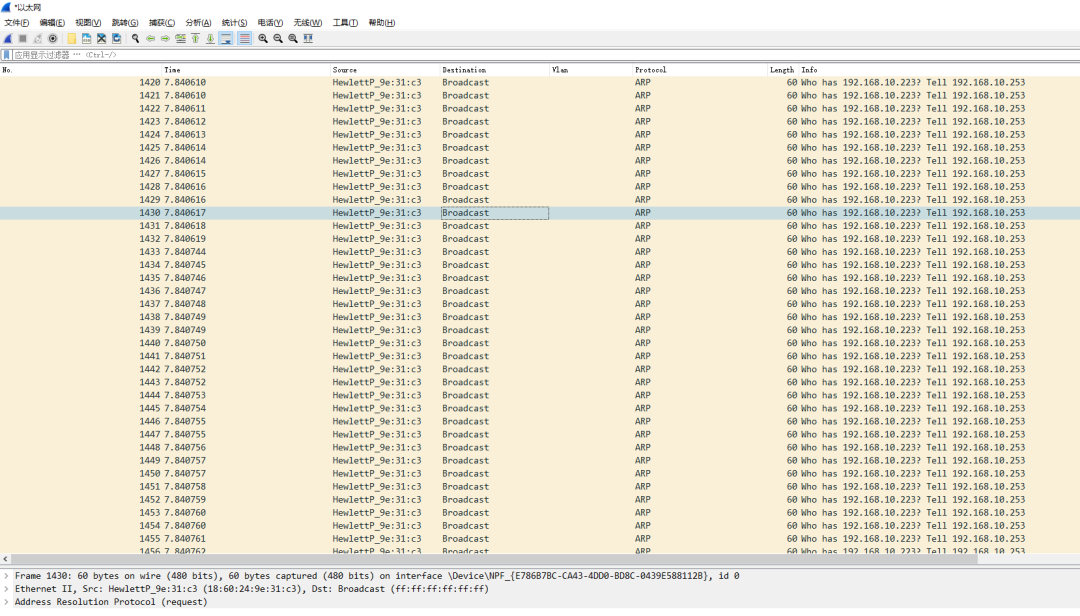Go back to previous packet in history
Viewport: 1080px width, 616px height.
coord(150,39)
